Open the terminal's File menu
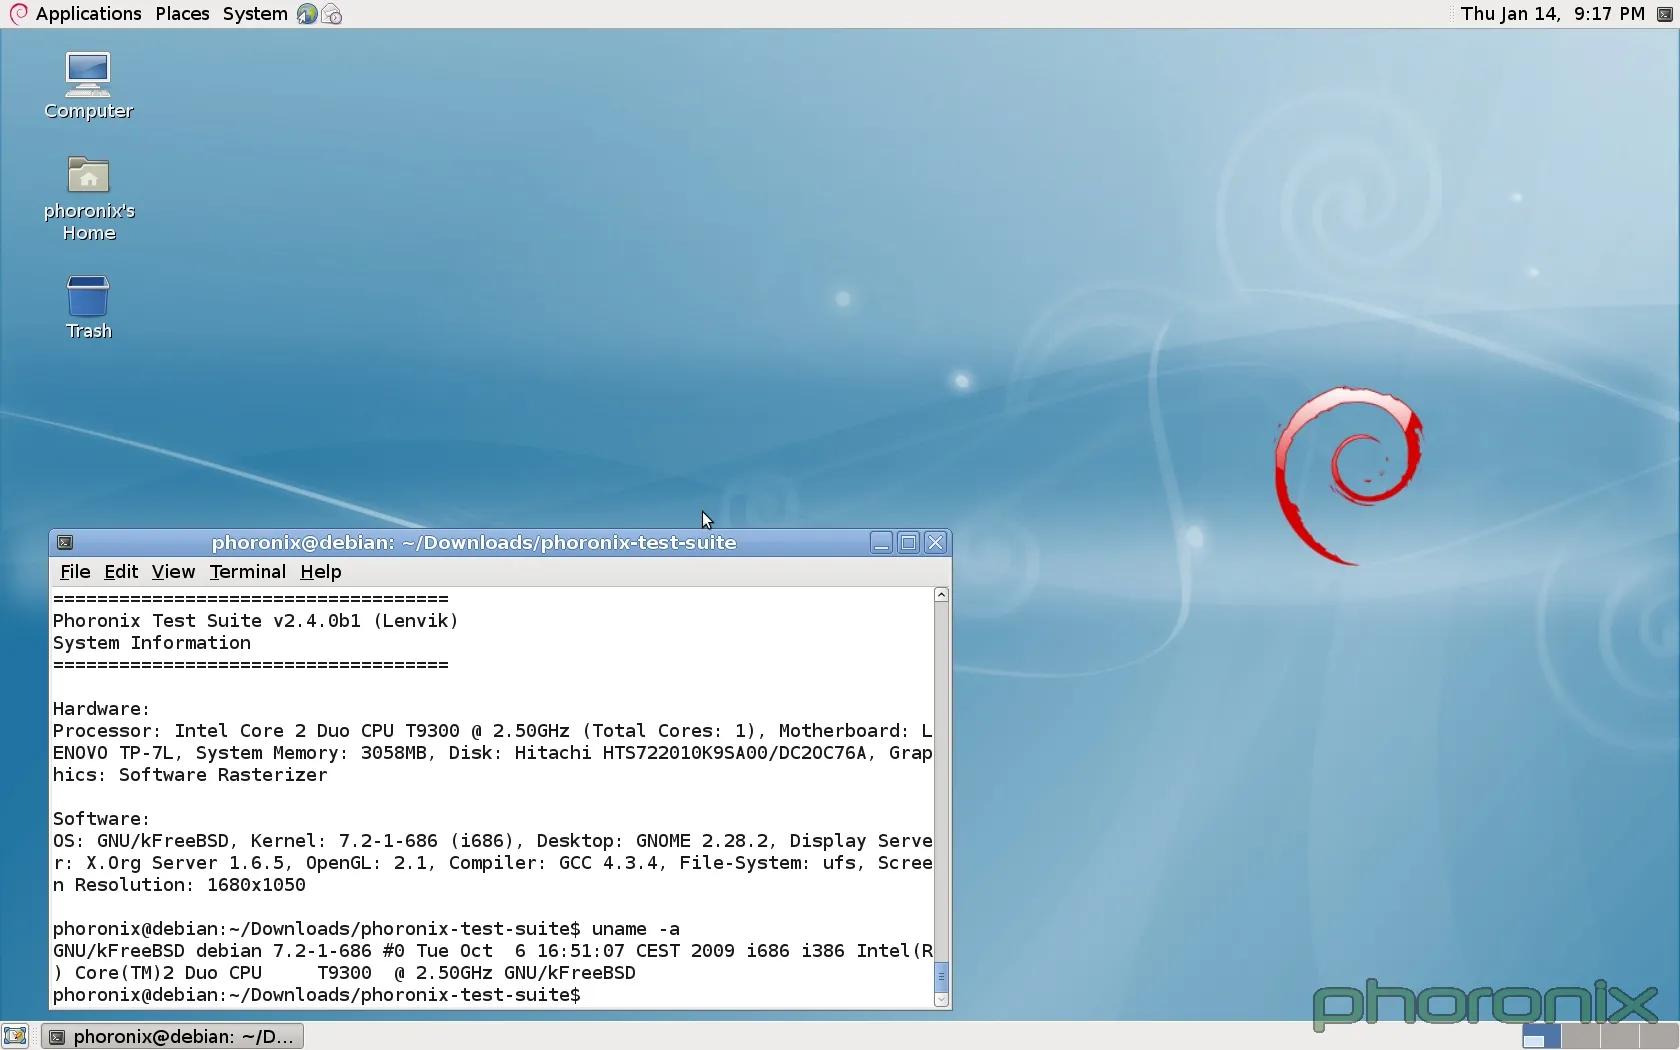The height and width of the screenshot is (1050, 1680). pyautogui.click(x=75, y=572)
